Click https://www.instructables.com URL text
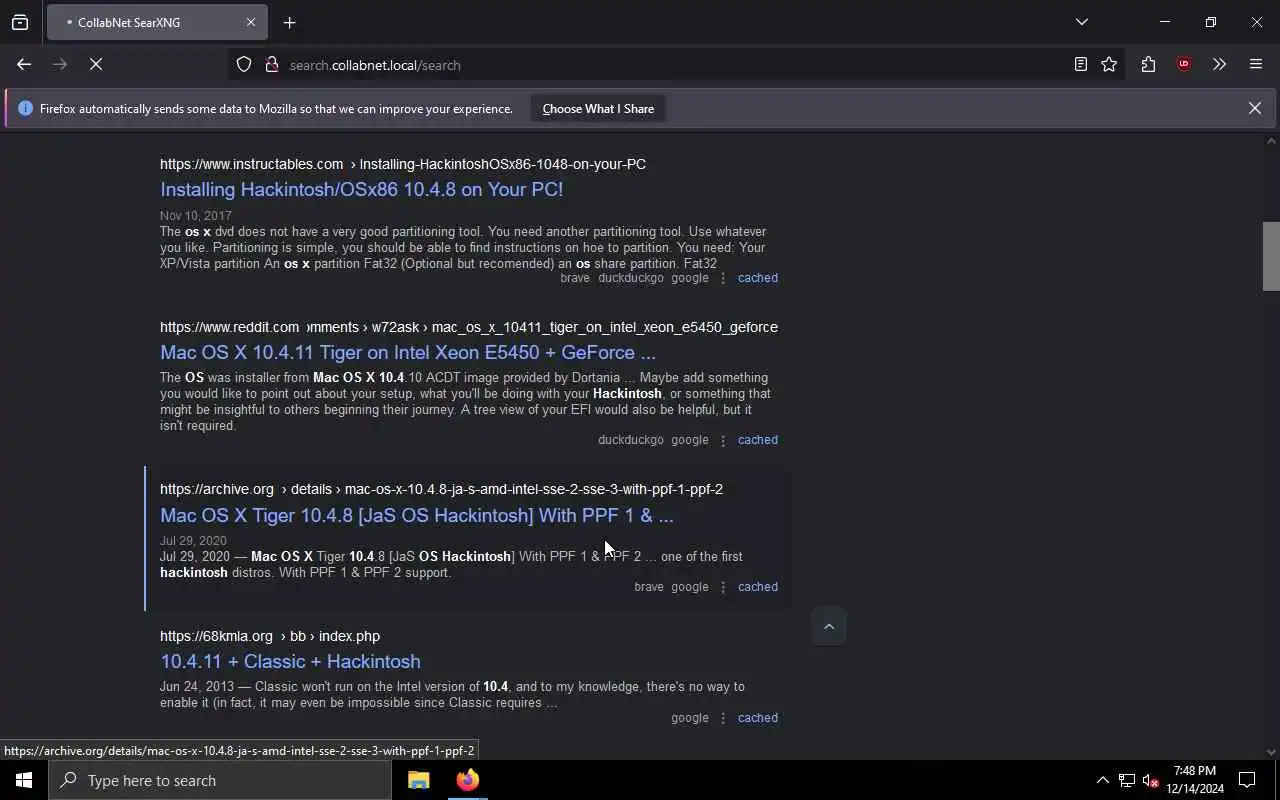The width and height of the screenshot is (1280, 800). [251, 164]
